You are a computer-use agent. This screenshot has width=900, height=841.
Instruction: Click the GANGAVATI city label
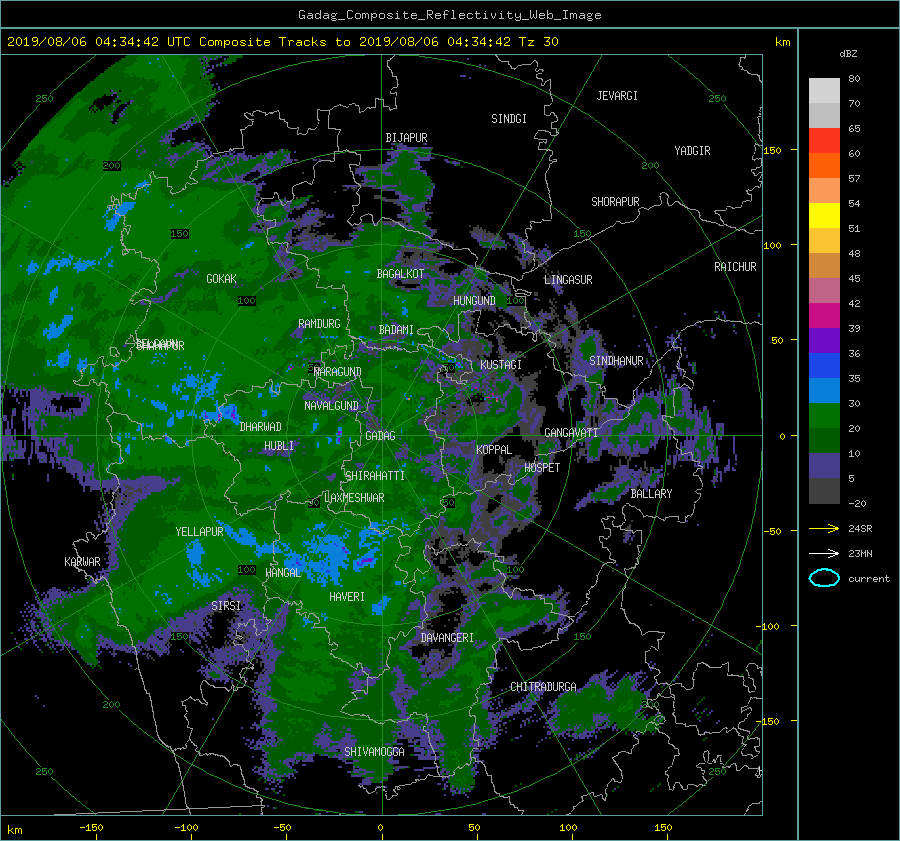571,433
